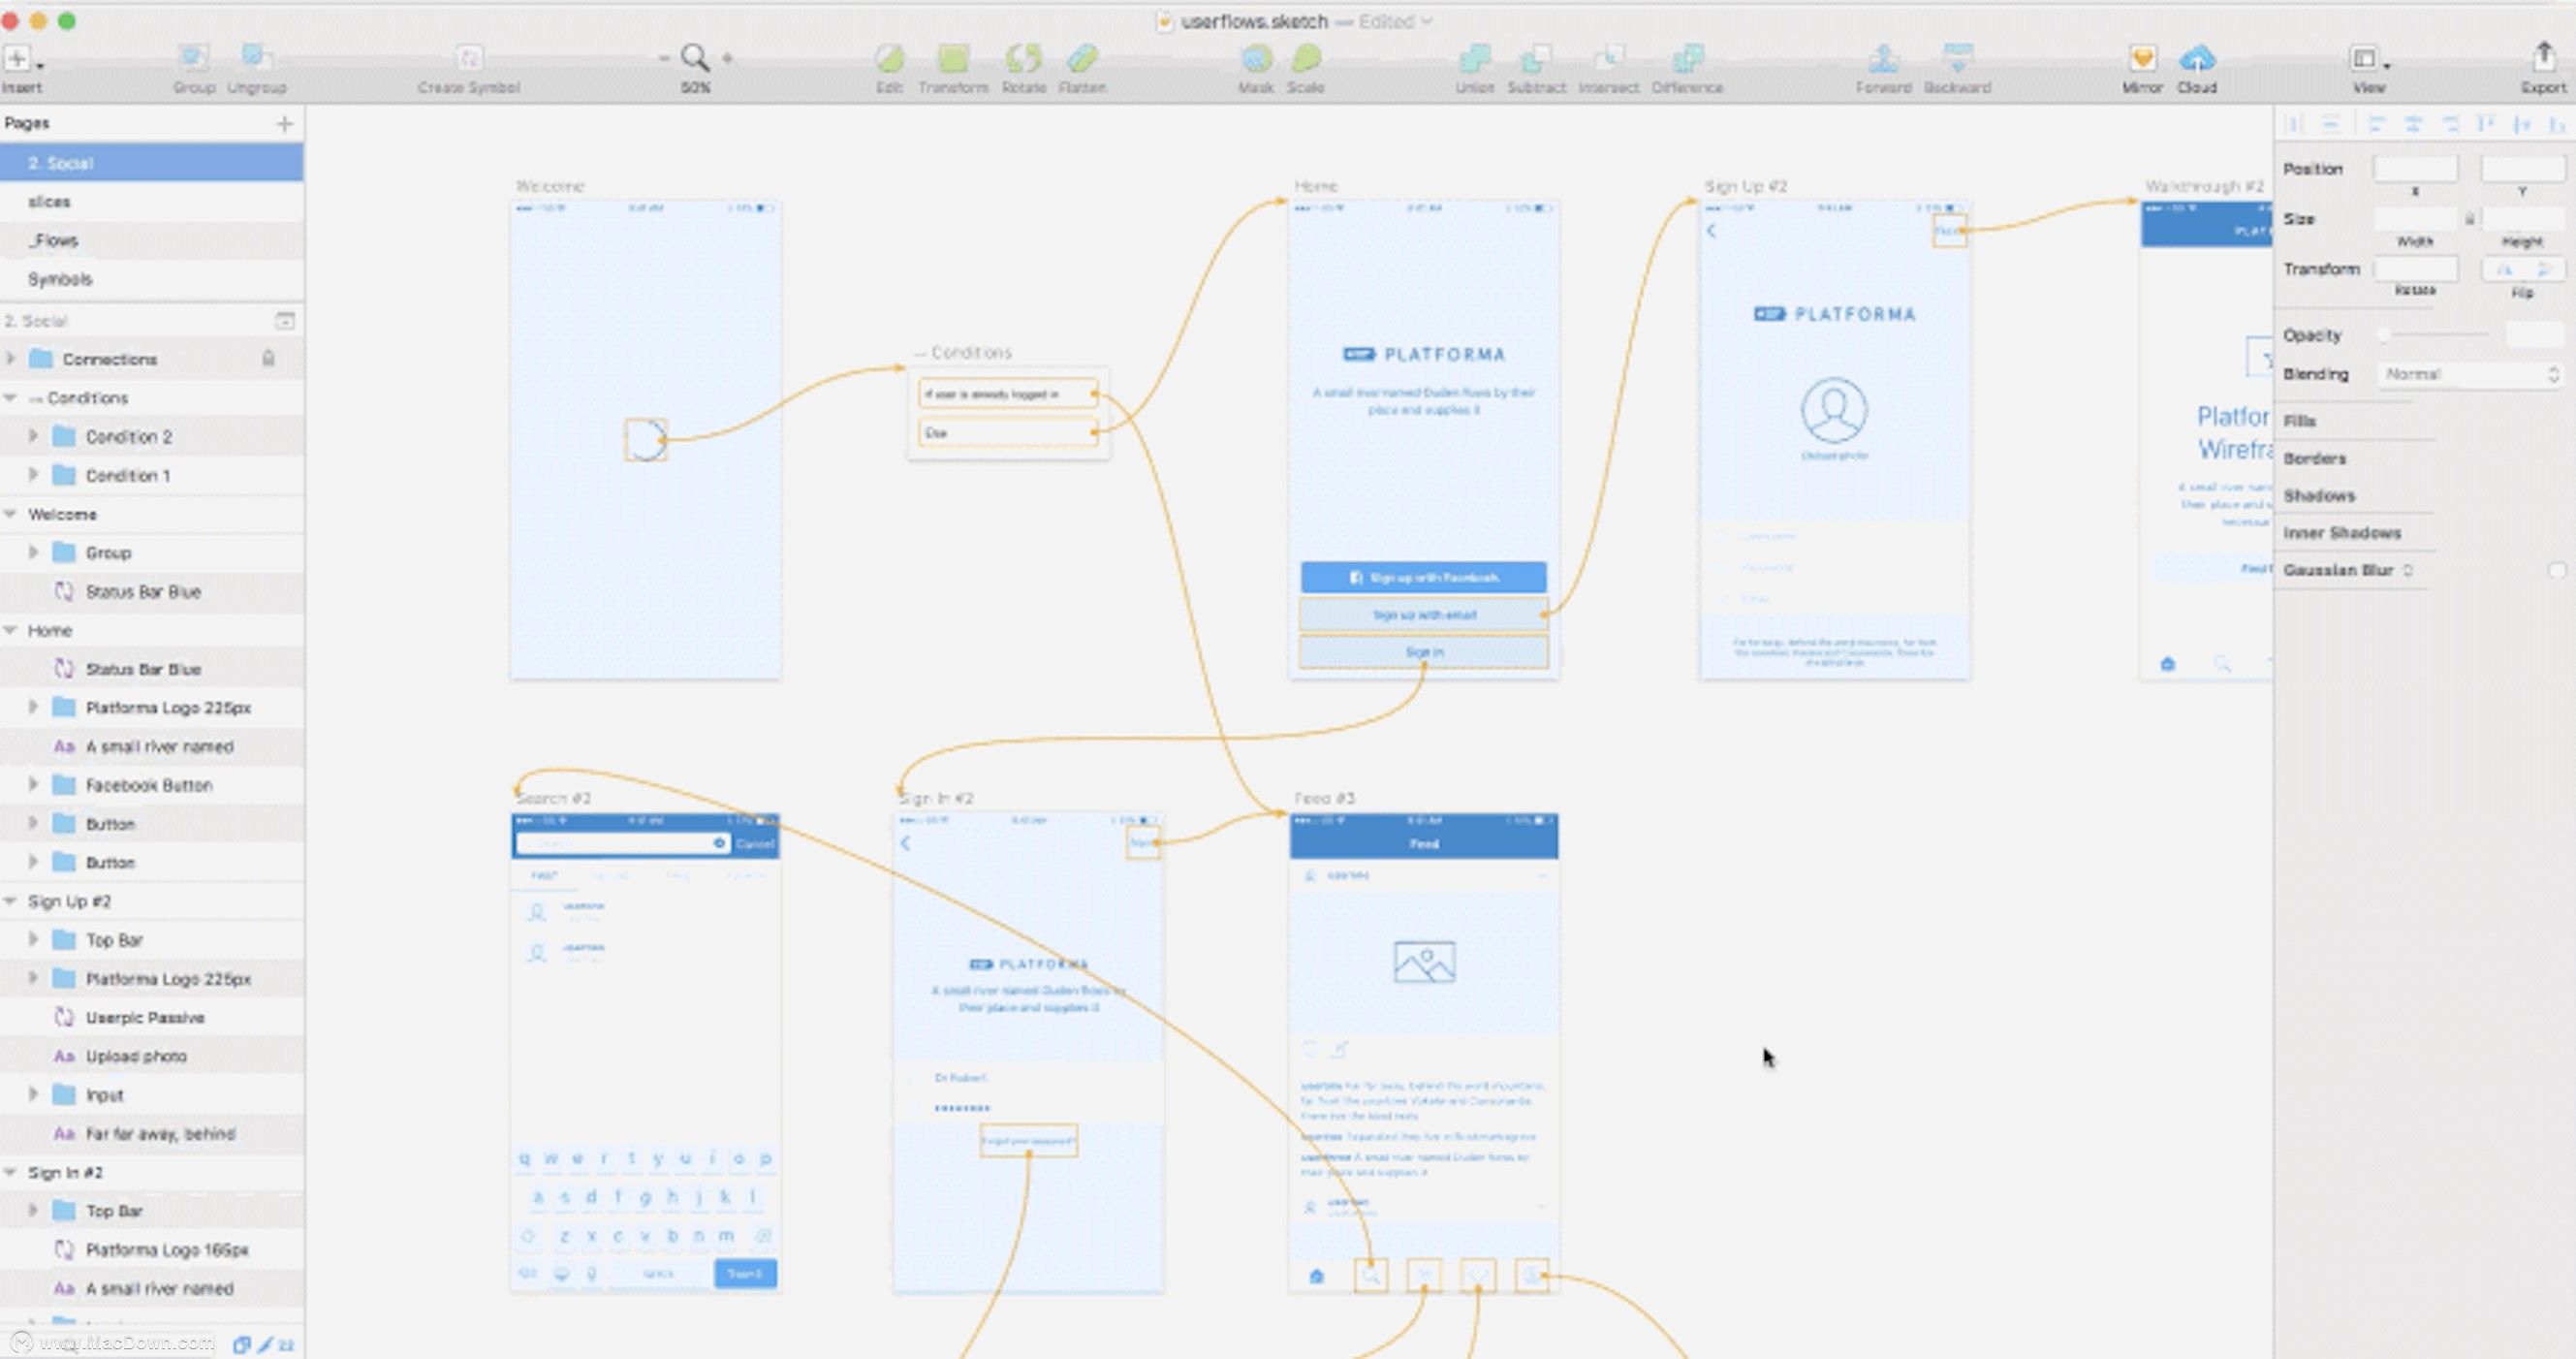
Task: Click the Mask tool icon
Action: [1256, 59]
